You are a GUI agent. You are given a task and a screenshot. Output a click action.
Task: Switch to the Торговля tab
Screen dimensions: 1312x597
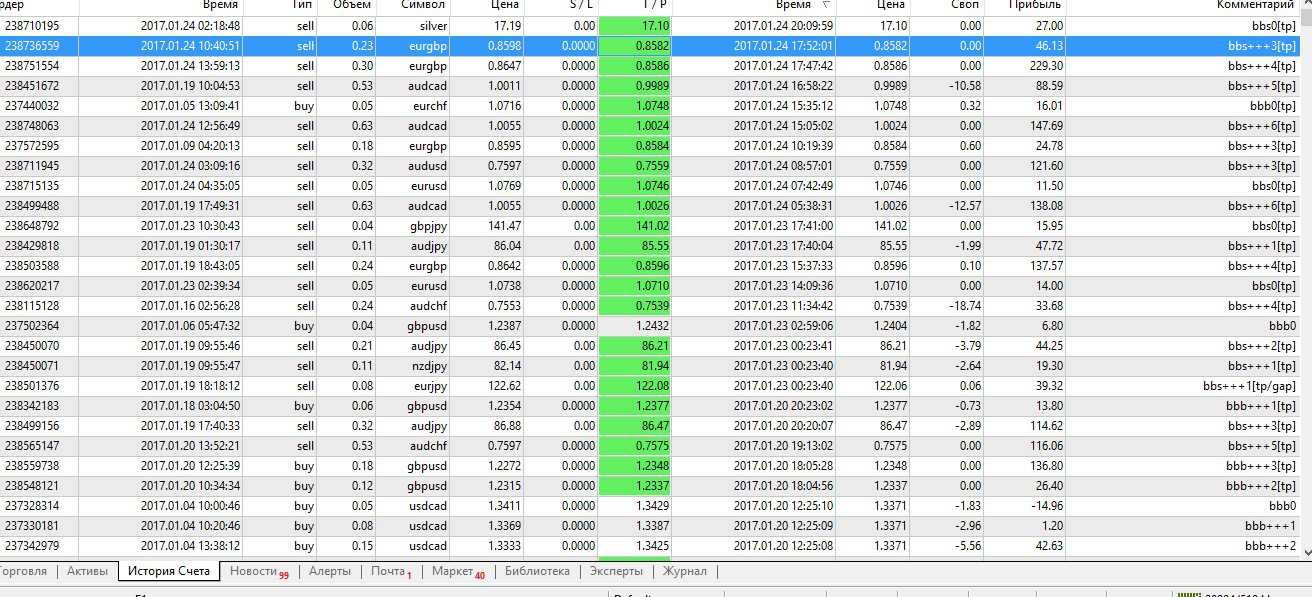point(23,571)
